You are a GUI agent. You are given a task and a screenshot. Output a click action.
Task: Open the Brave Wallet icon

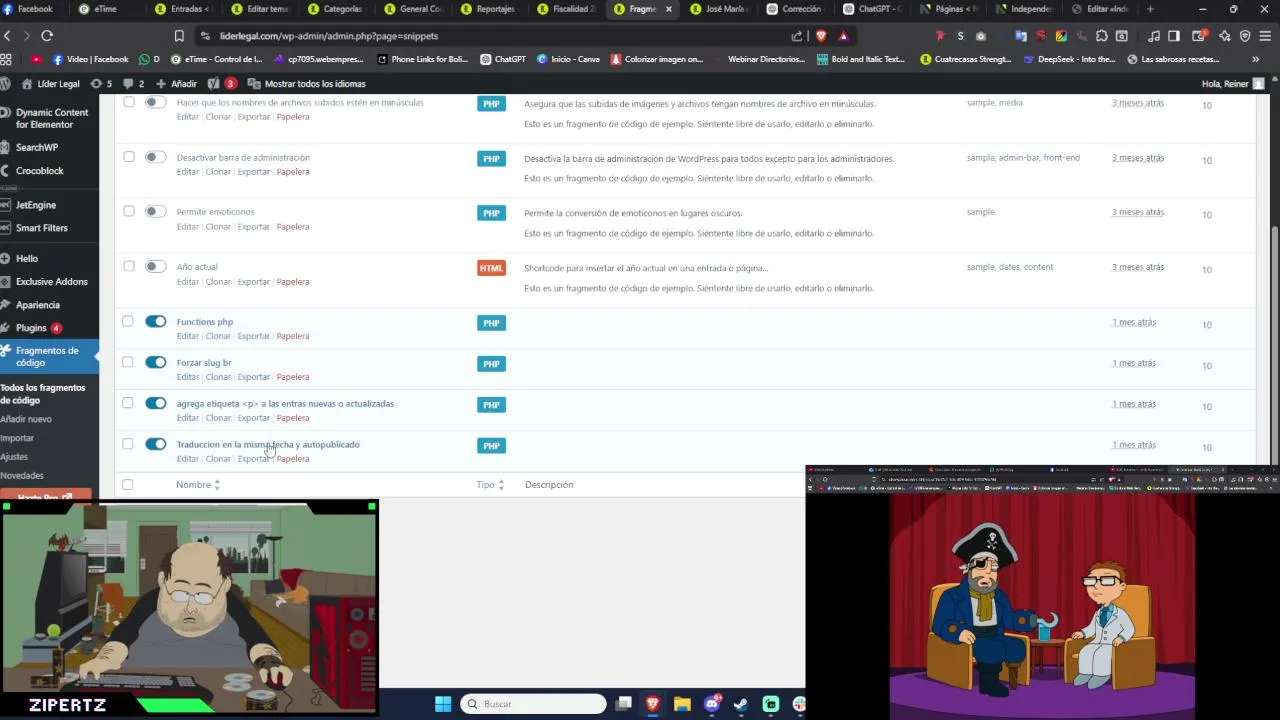(1200, 36)
